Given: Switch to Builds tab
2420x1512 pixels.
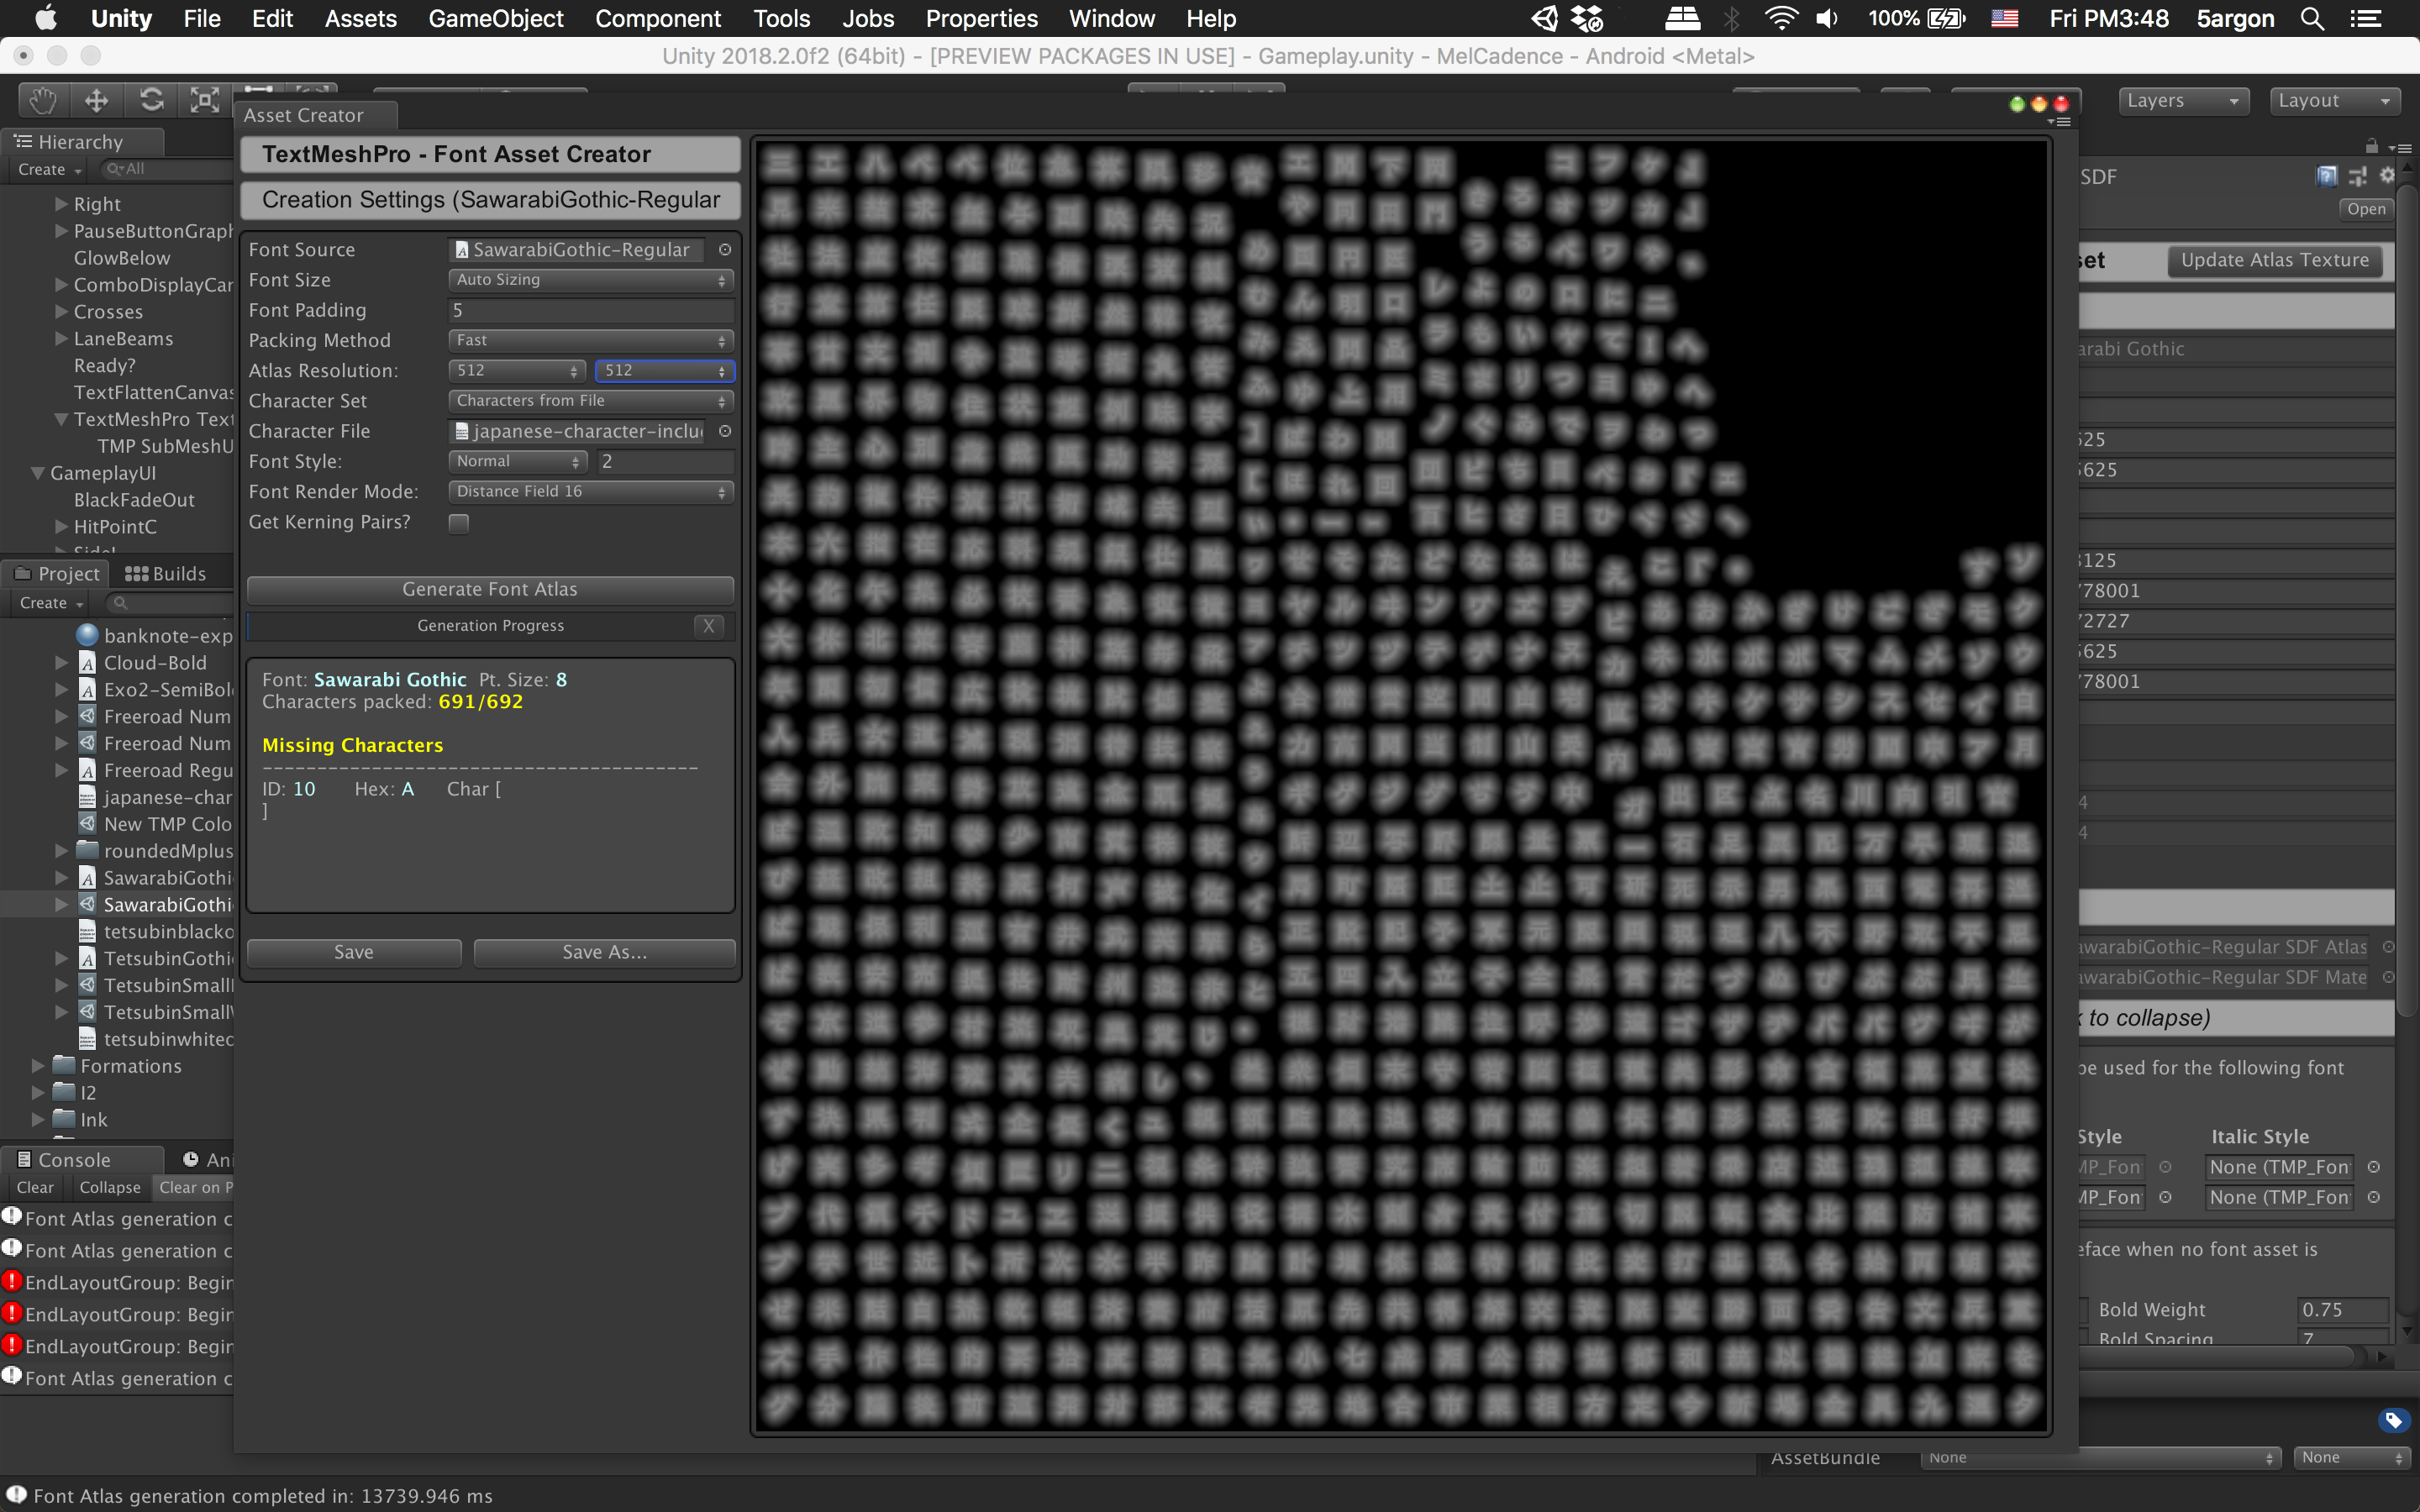Looking at the screenshot, I should 166,574.
